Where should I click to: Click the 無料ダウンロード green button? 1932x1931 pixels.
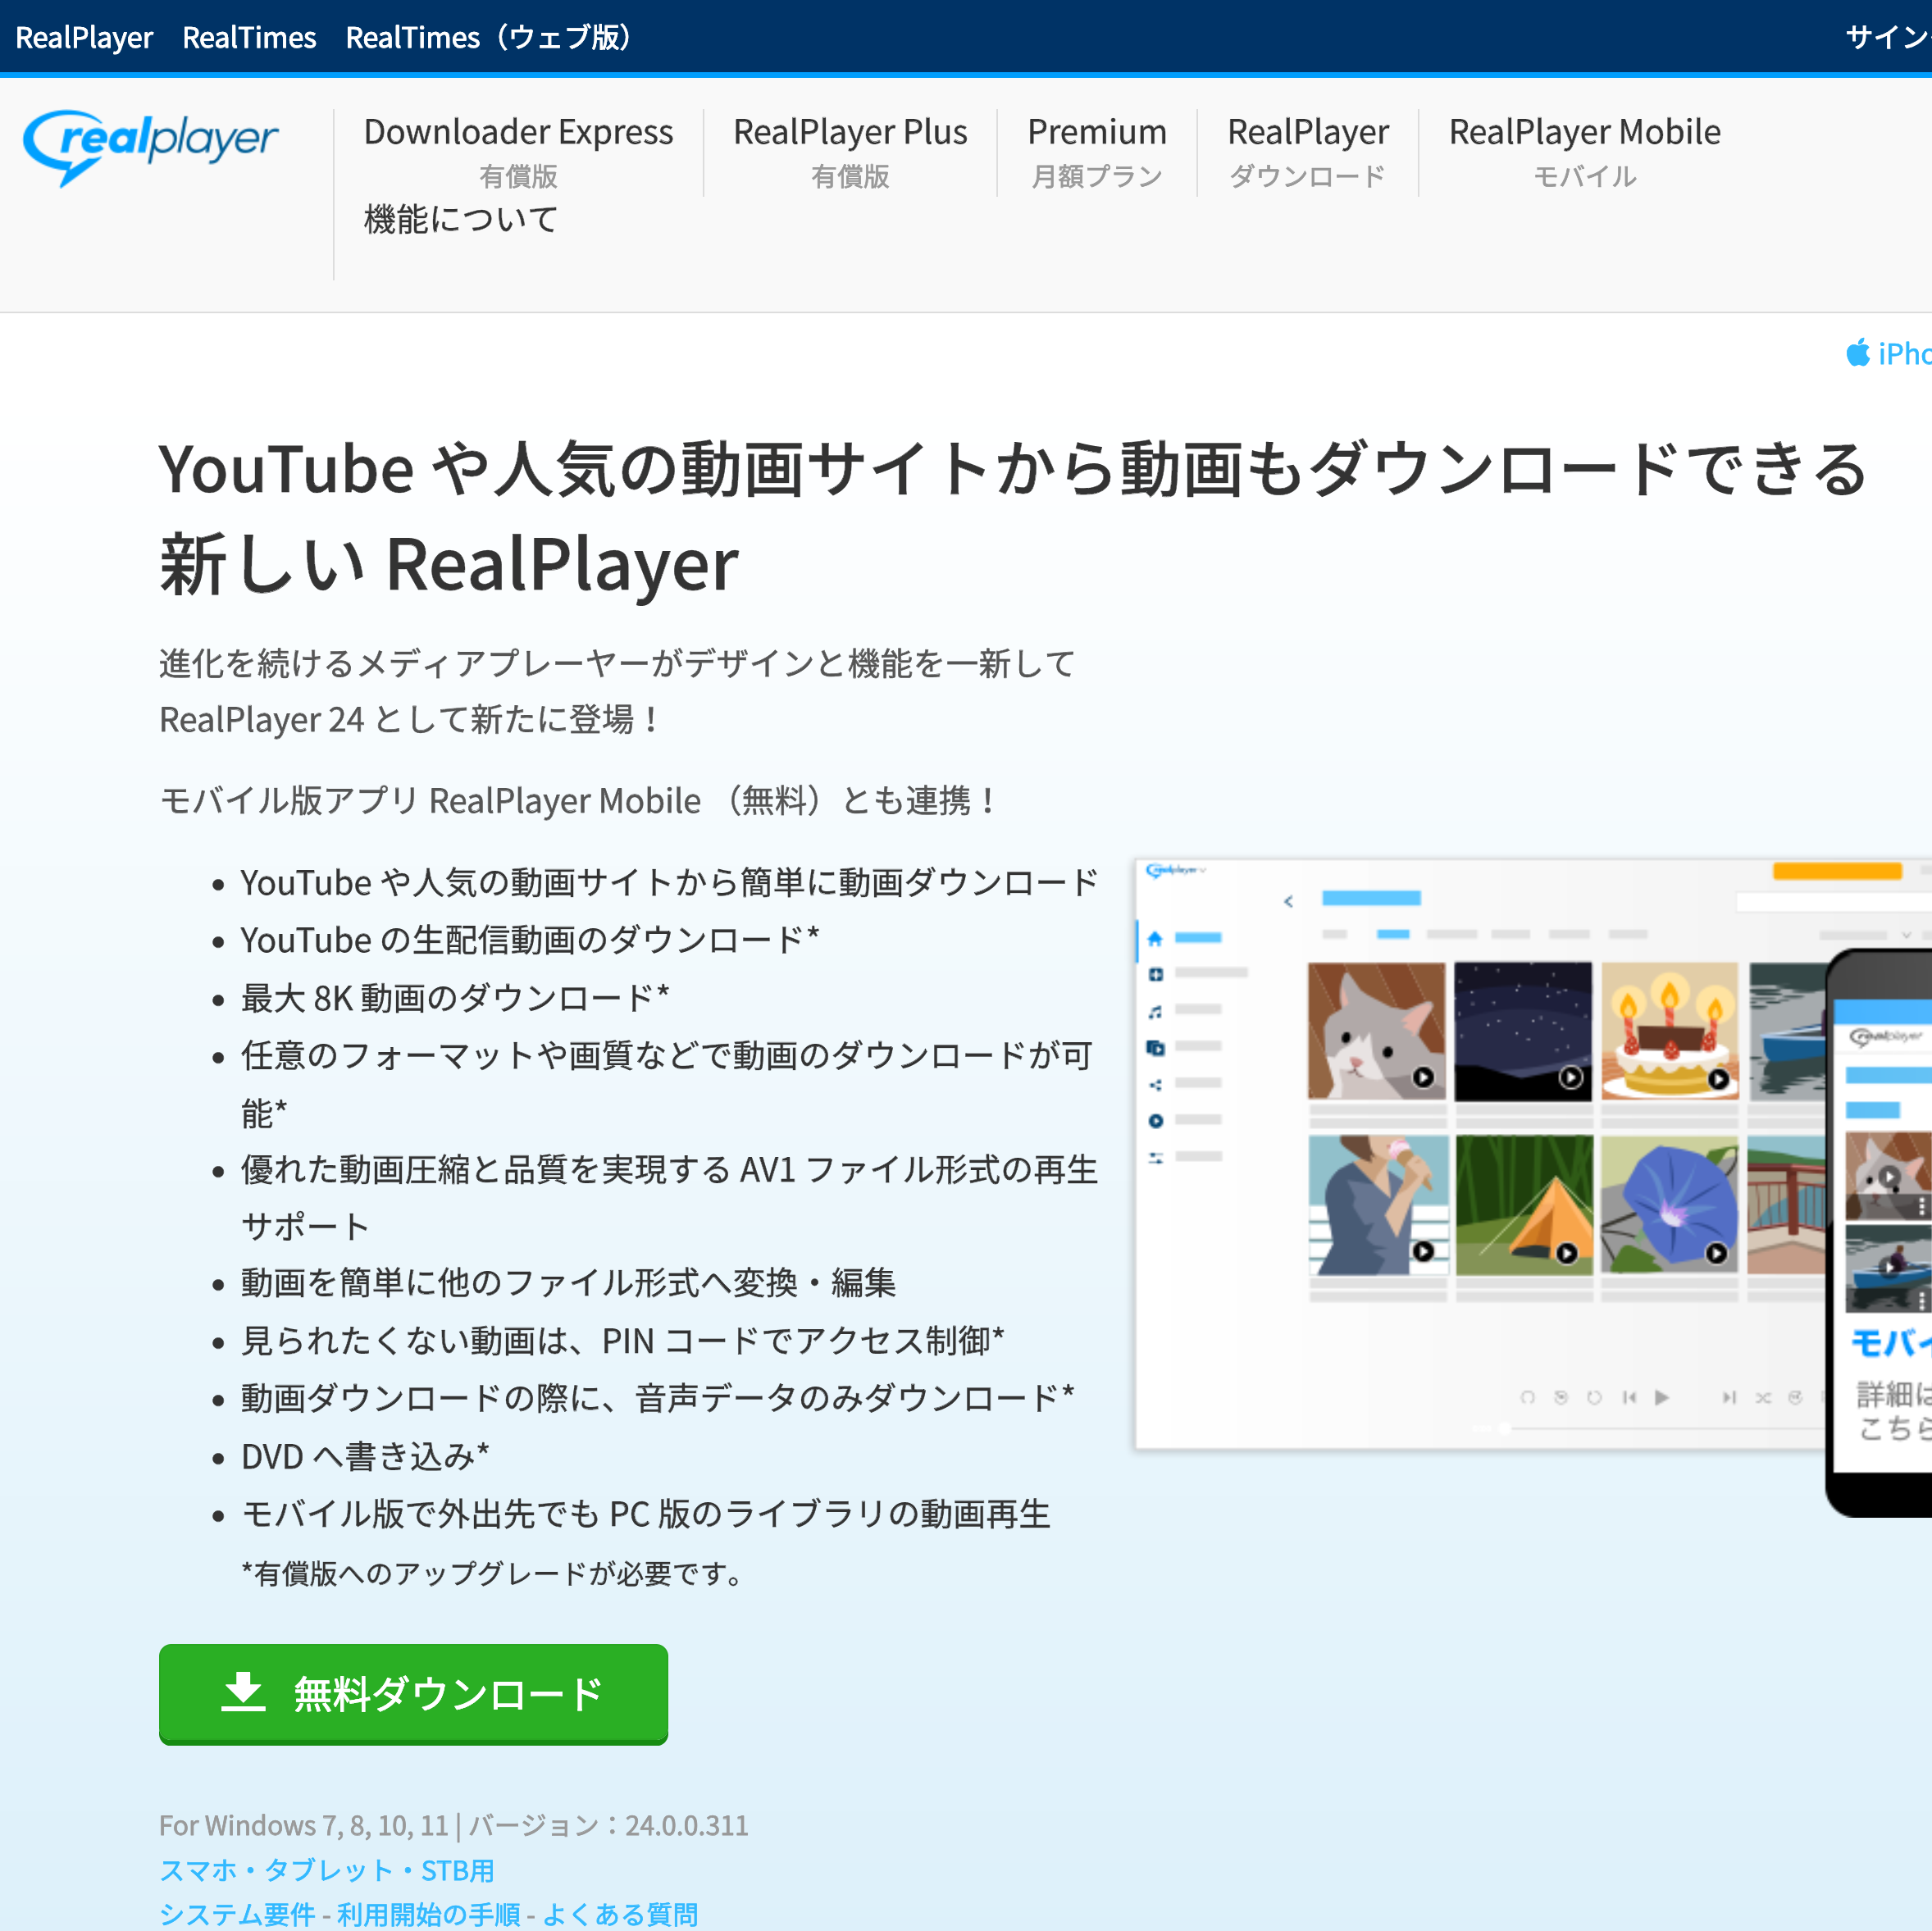[413, 1694]
